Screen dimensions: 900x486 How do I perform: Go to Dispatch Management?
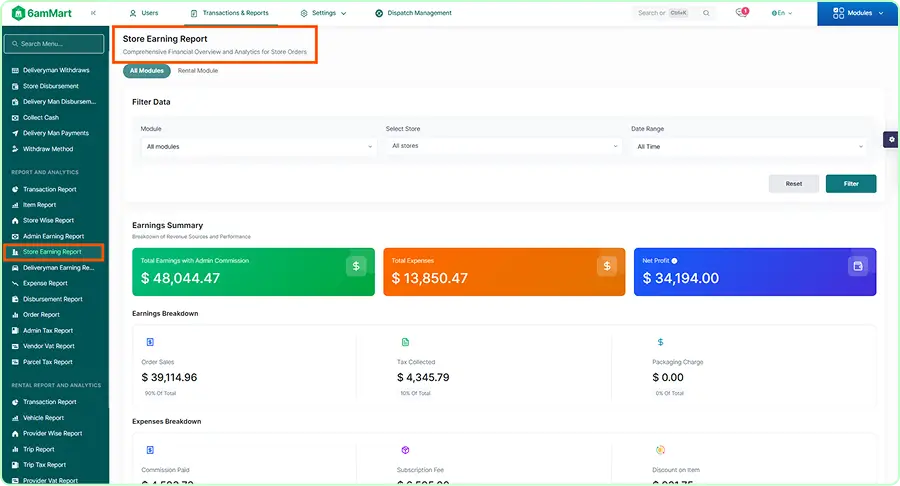413,13
